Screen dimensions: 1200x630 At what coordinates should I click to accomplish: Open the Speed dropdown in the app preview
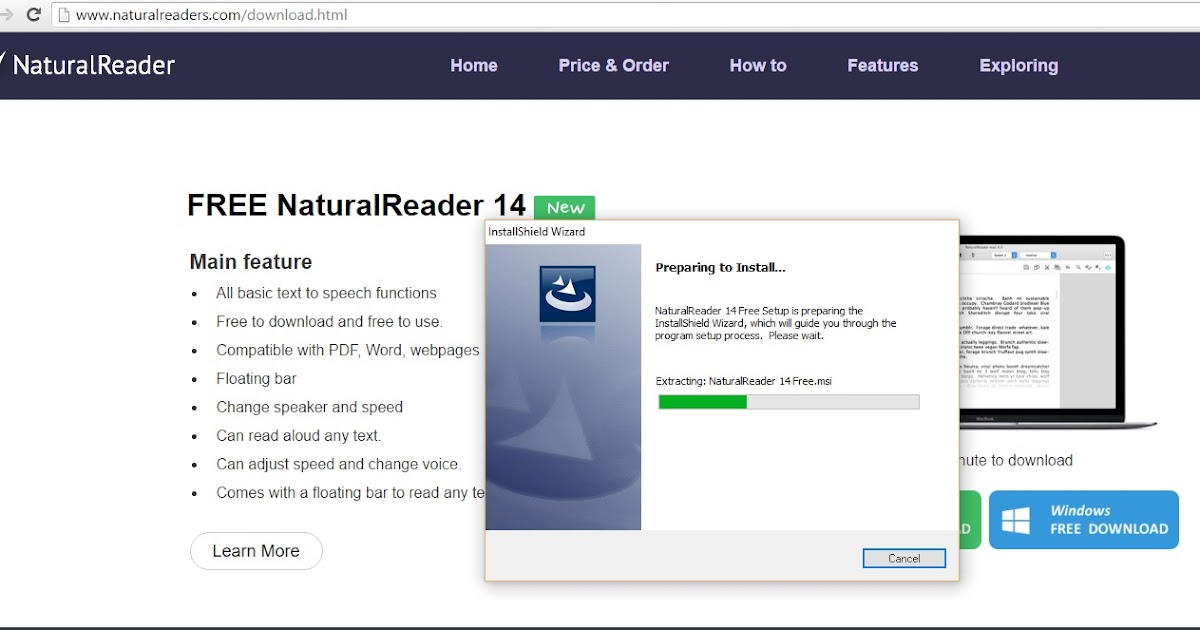(1005, 255)
